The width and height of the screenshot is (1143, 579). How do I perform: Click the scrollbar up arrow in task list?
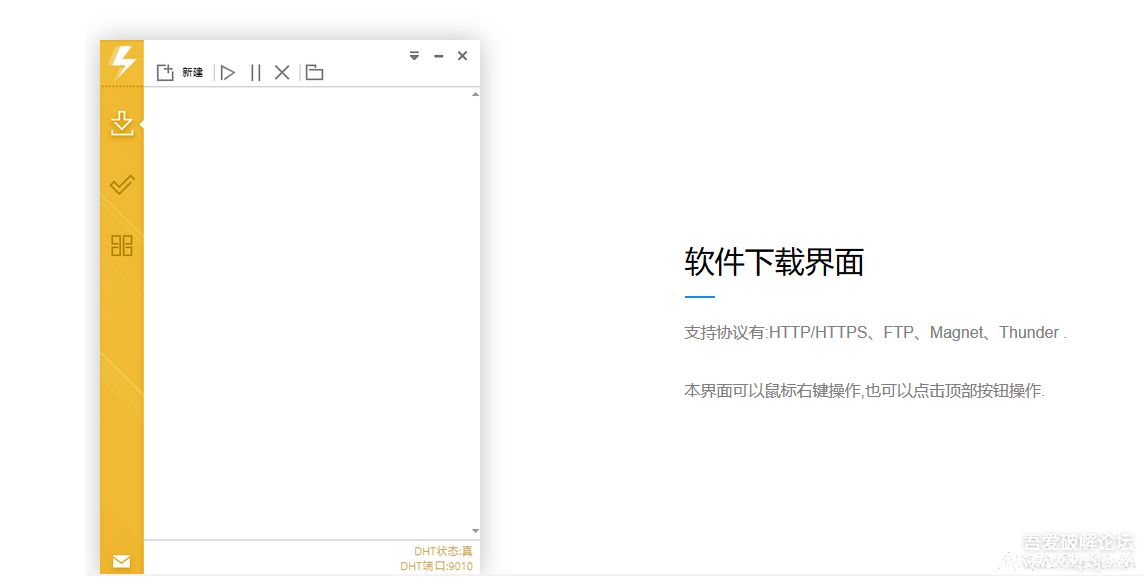tap(475, 94)
